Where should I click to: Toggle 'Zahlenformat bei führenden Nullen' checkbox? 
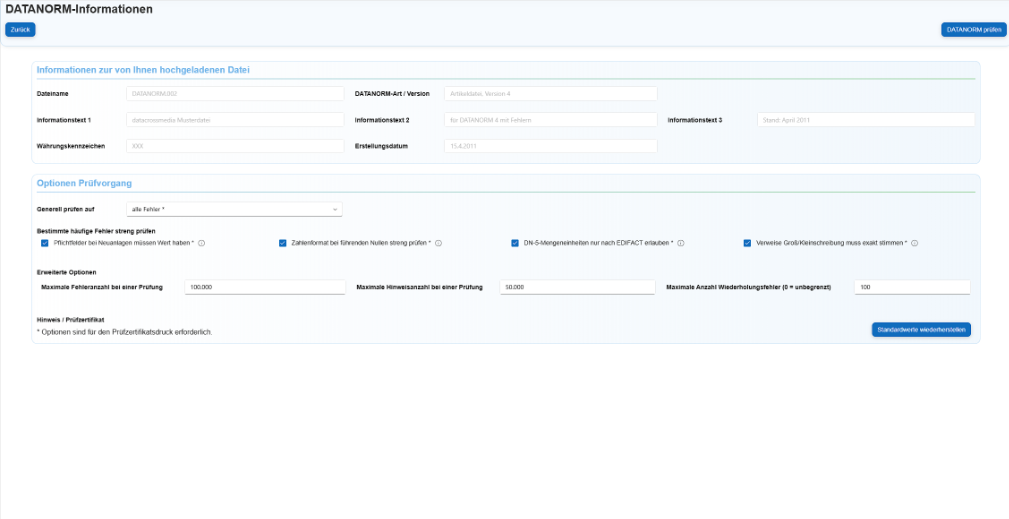(x=282, y=243)
